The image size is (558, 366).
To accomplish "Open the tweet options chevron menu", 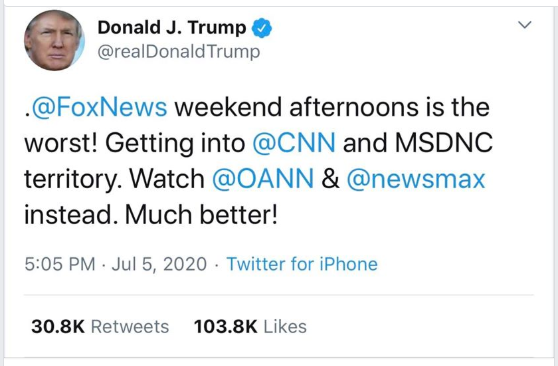I will (x=525, y=25).
